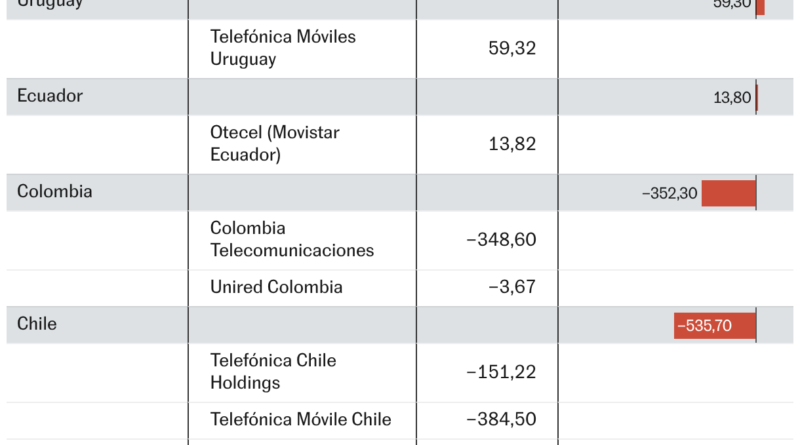Select the Colombia Telecomunicaciones company cell

click(292, 239)
